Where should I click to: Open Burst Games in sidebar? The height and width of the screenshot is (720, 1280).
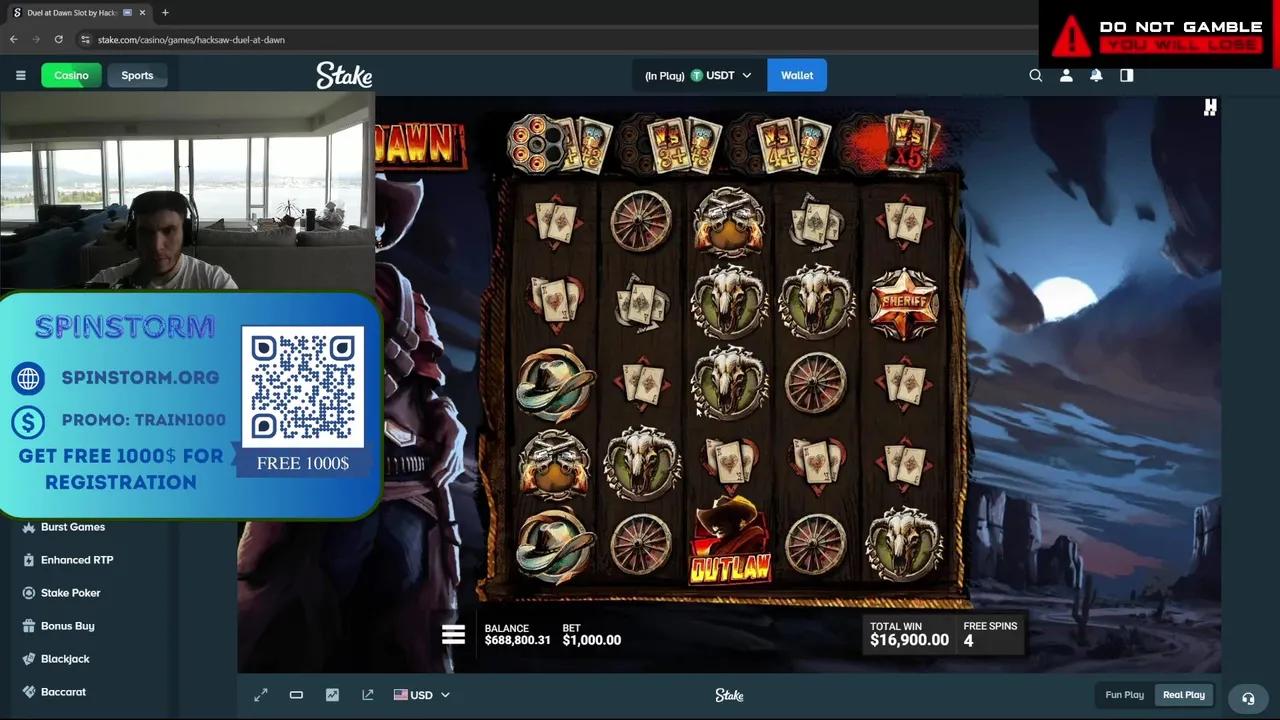coord(73,527)
